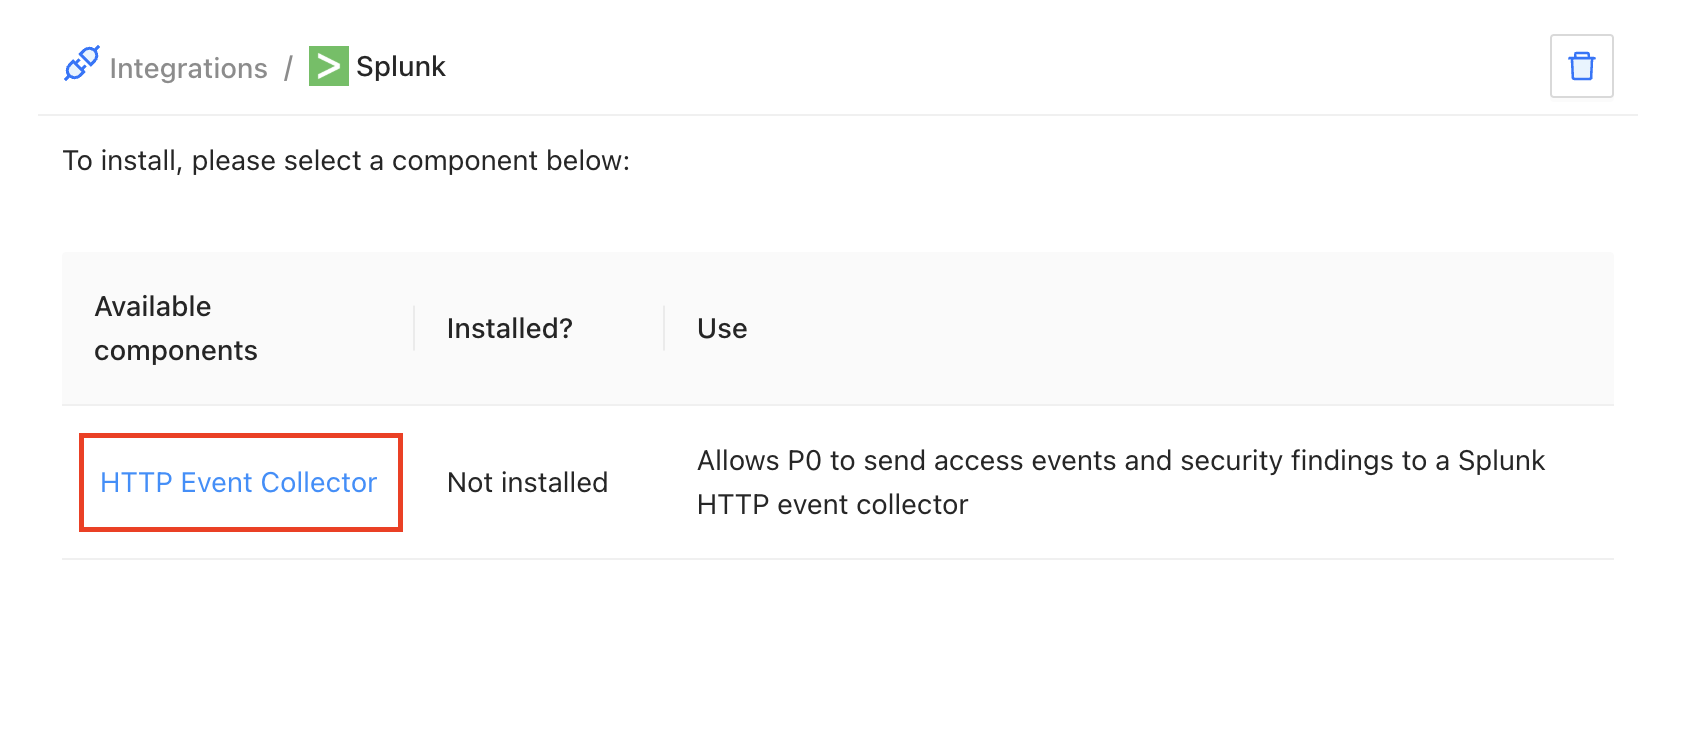Open the HTTP Event Collector component
Image resolution: width=1690 pixels, height=740 pixels.
(x=238, y=483)
